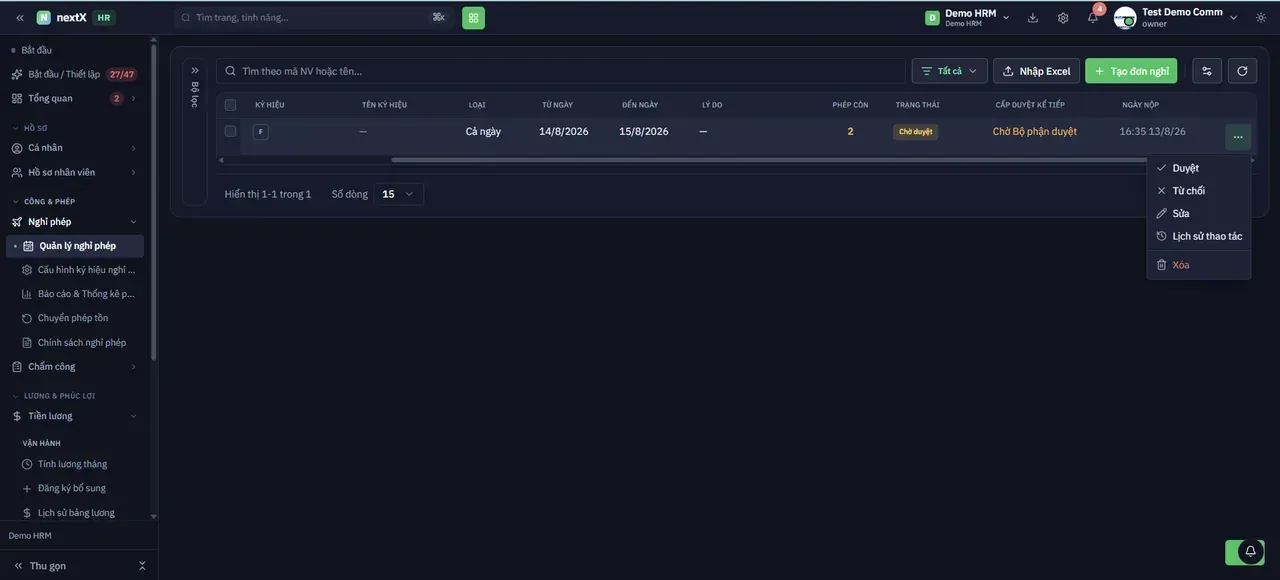Click the download icon in the top bar
This screenshot has width=1280, height=580.
(x=1033, y=18)
